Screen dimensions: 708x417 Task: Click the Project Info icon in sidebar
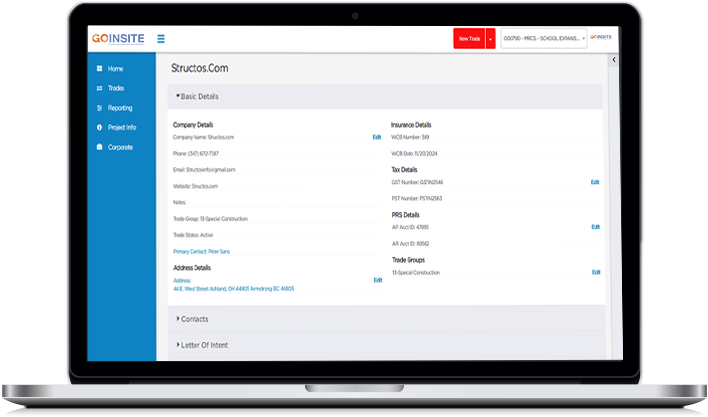[x=99, y=128]
